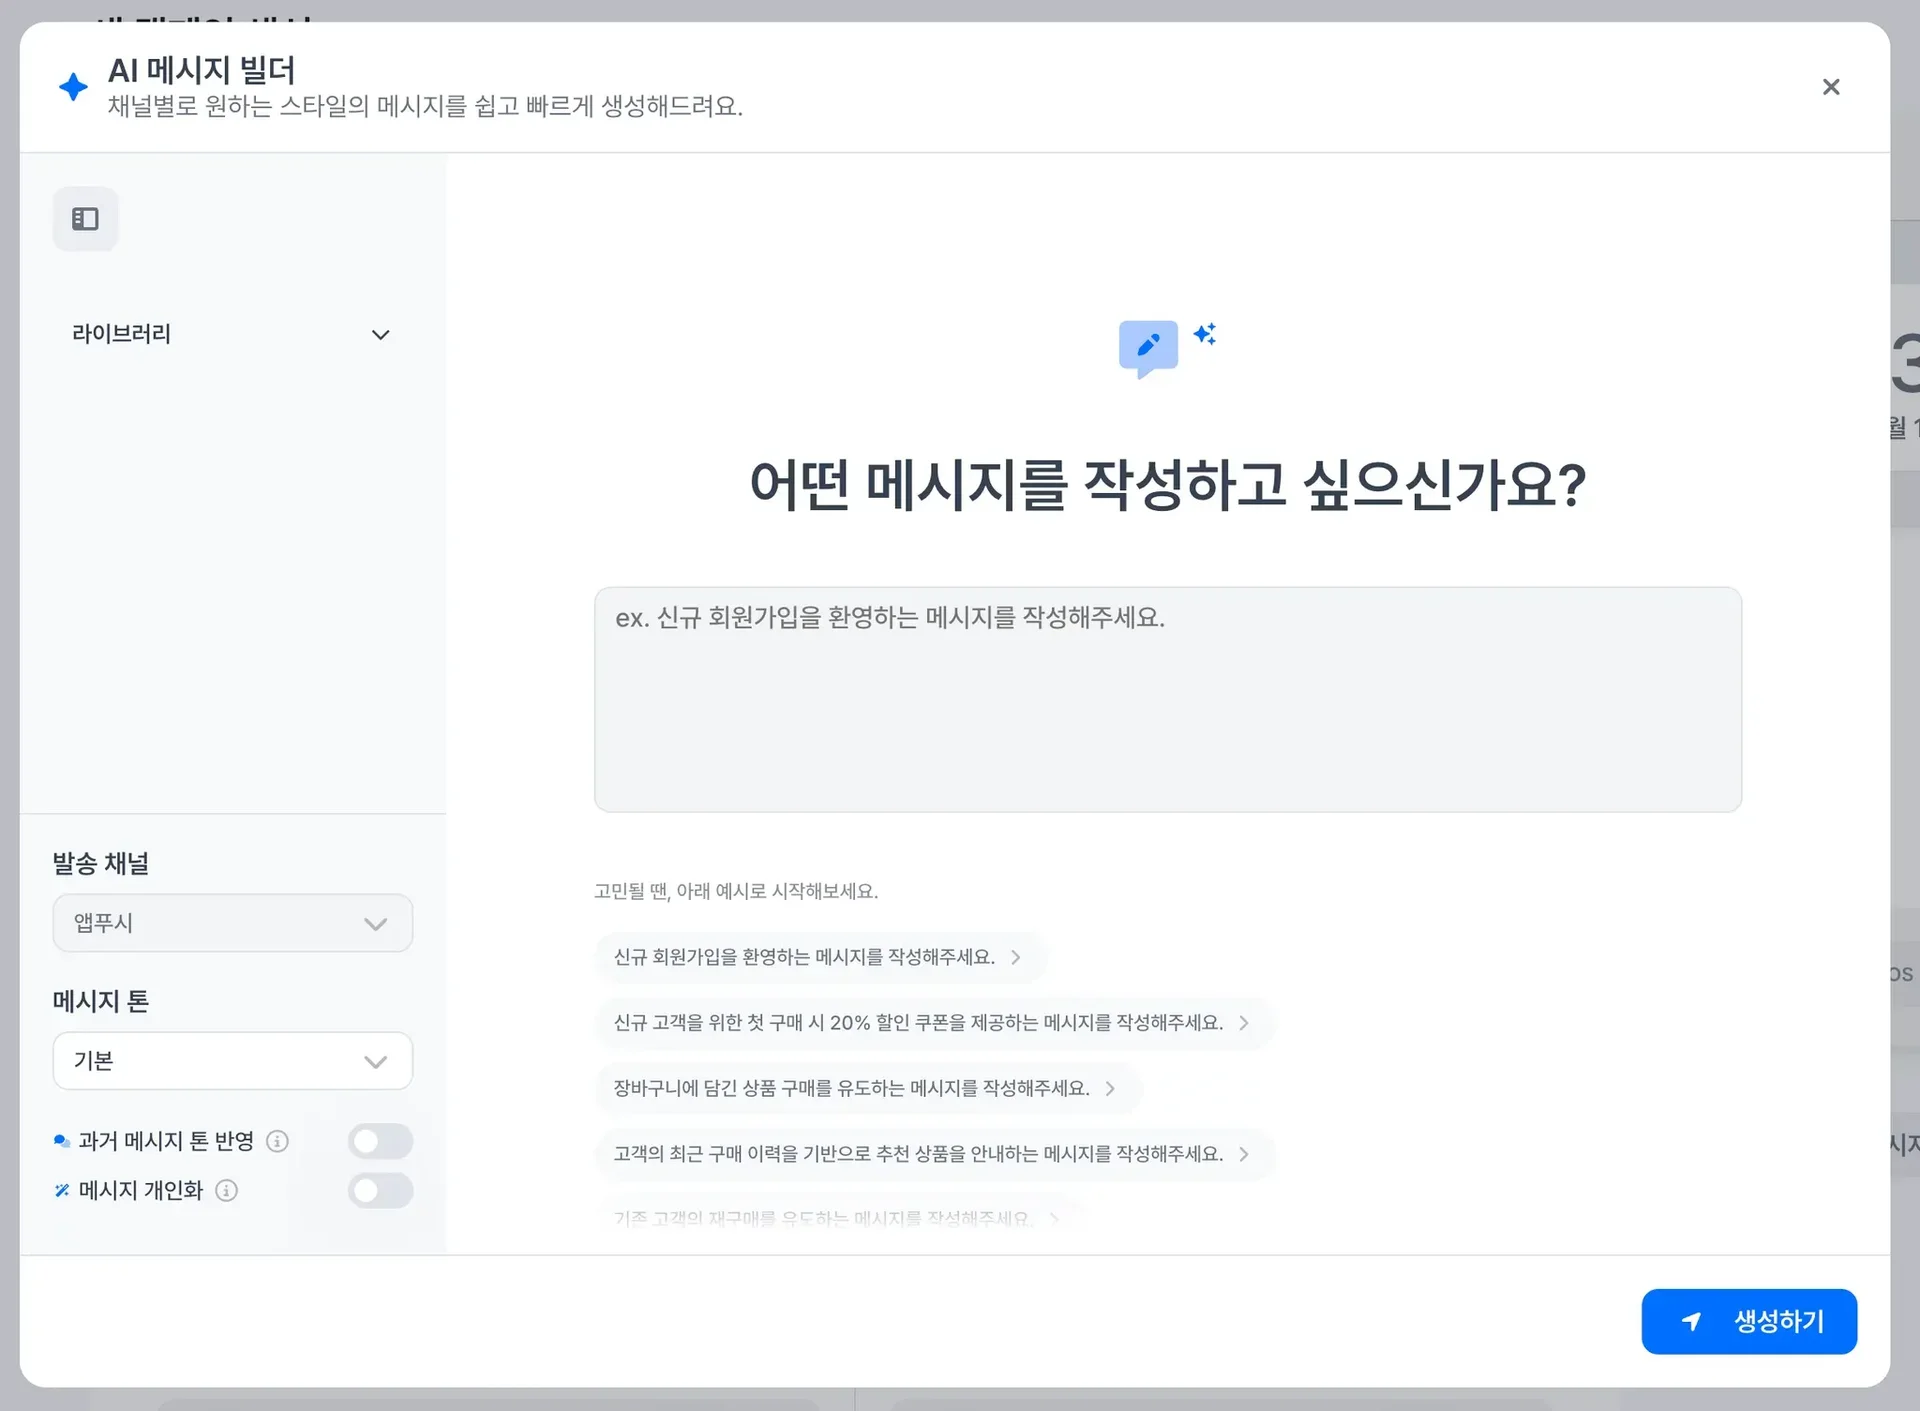
Task: Click info icon beside 메시지 개인화
Action: 227,1190
